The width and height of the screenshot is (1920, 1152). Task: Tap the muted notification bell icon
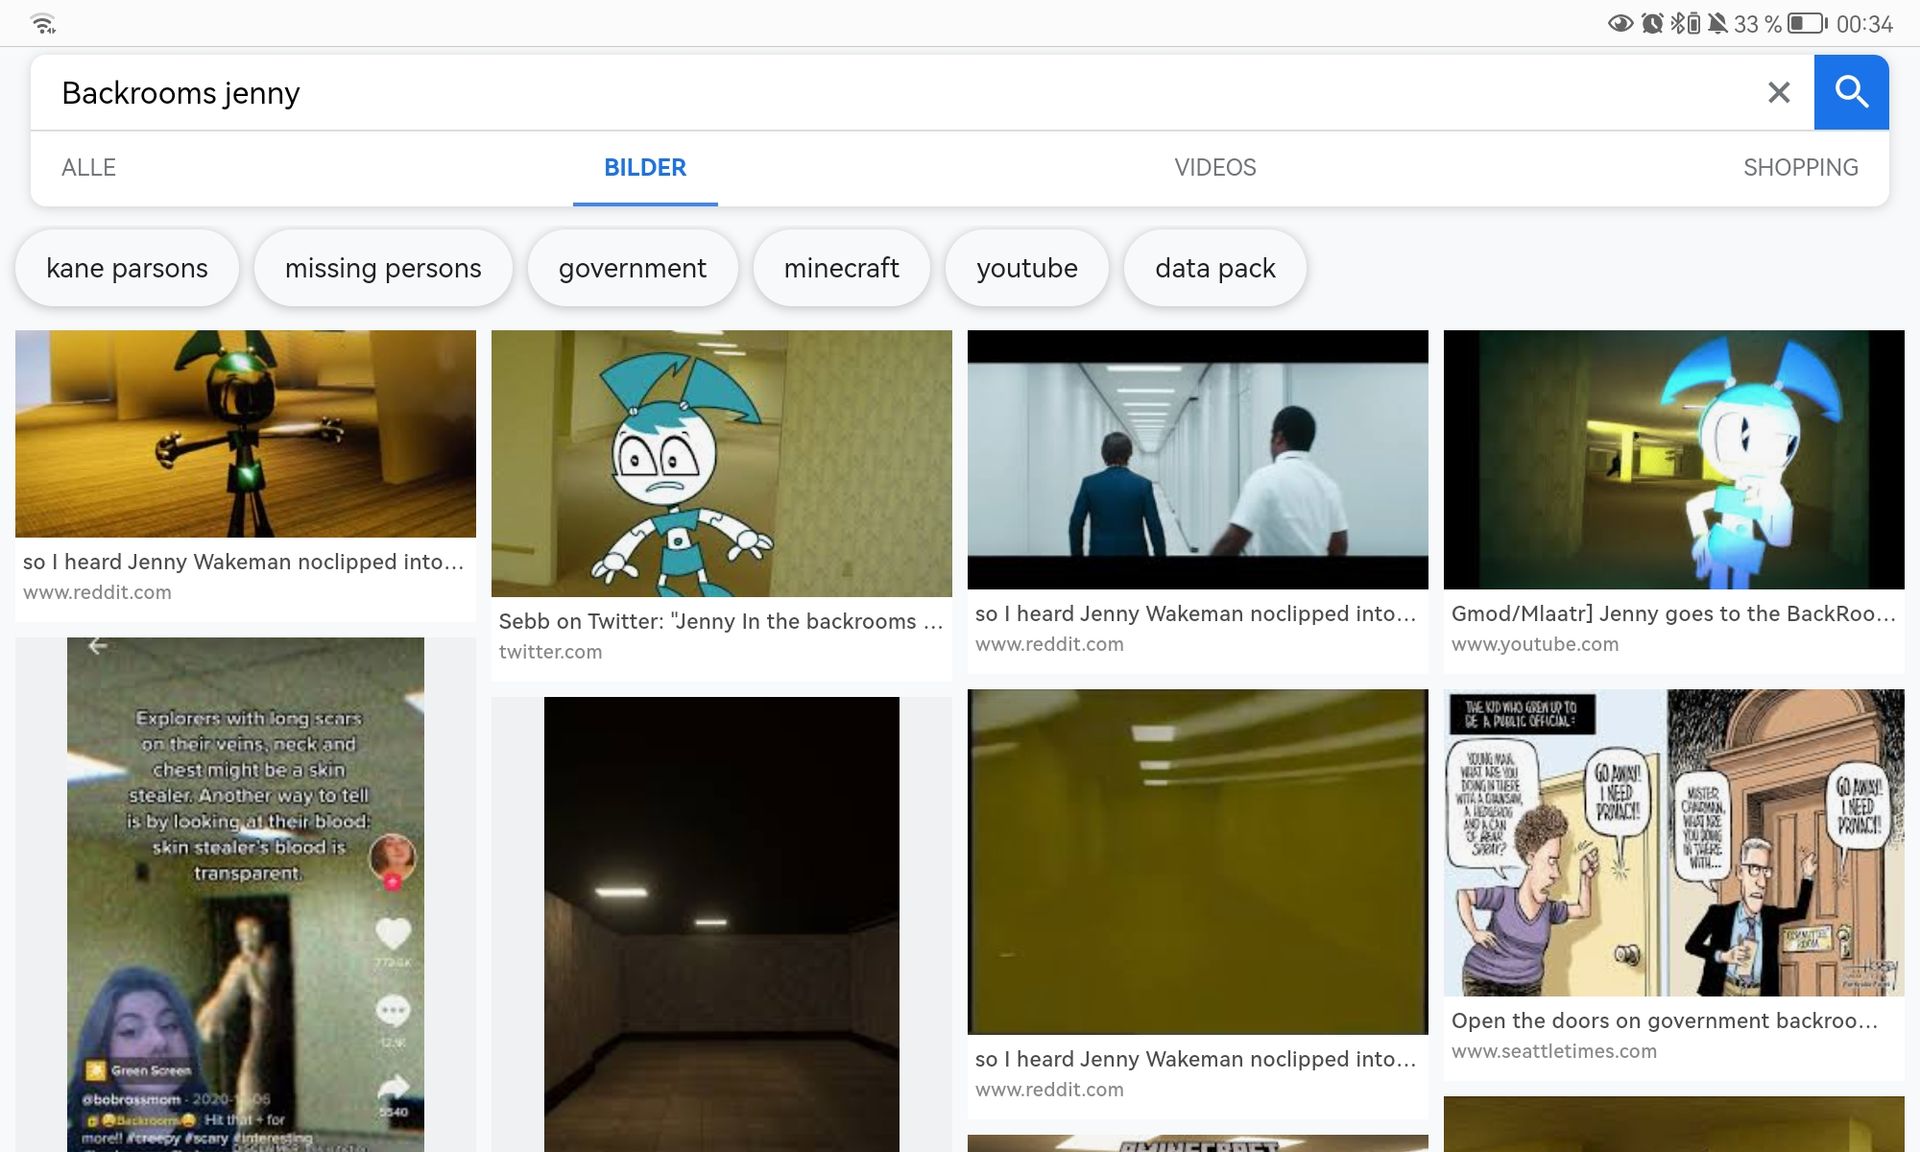pos(1717,23)
